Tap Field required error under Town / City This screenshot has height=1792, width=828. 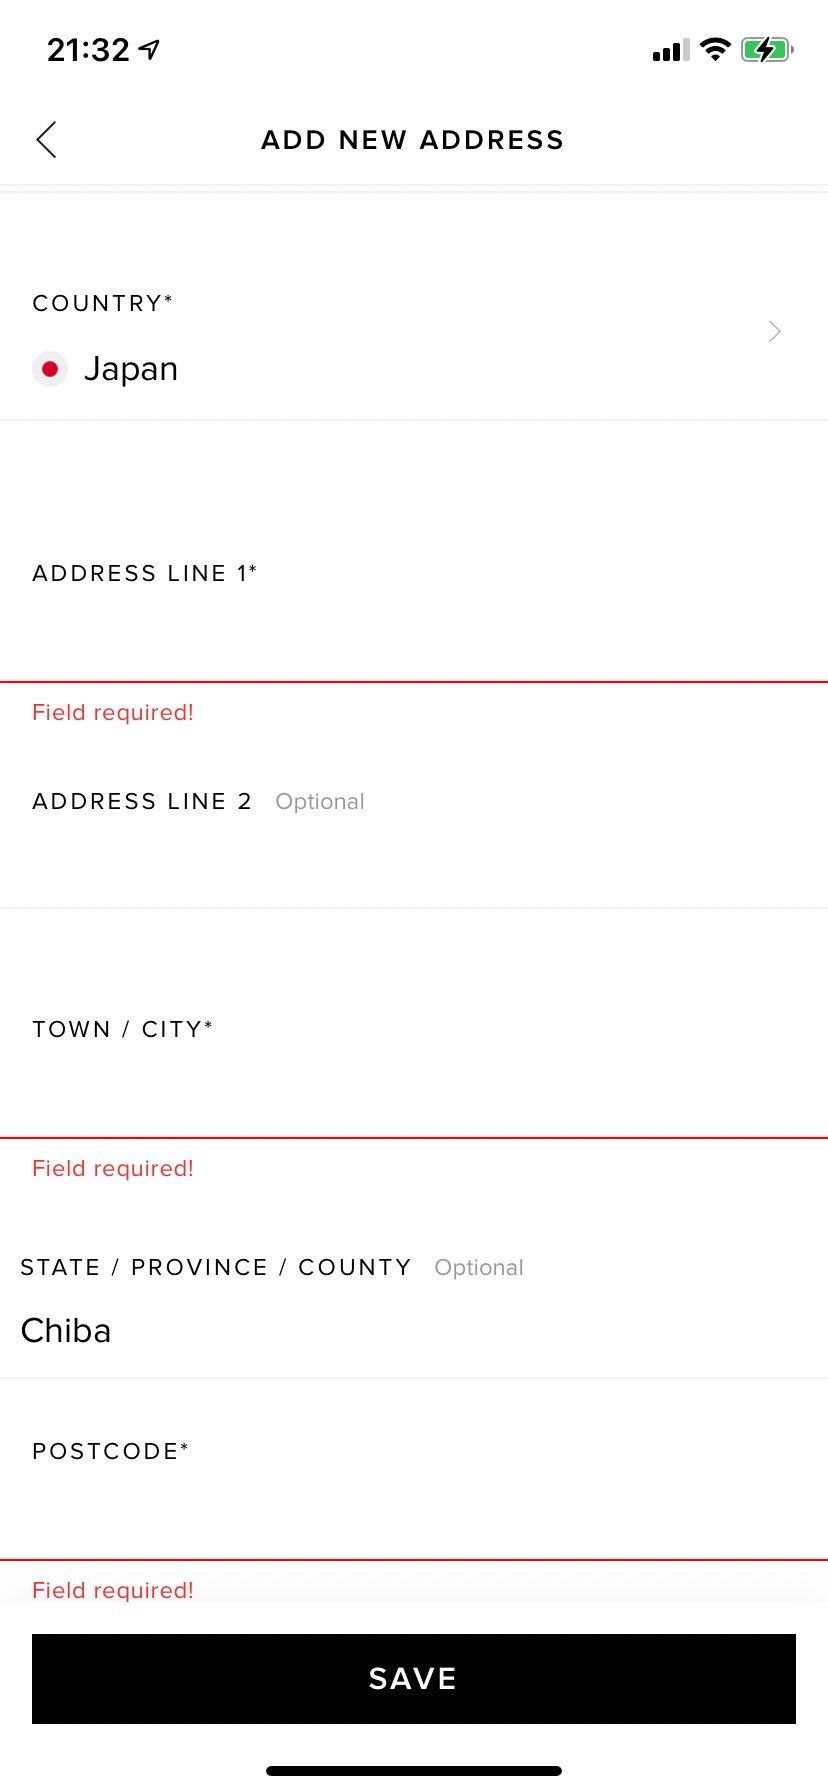[113, 1168]
